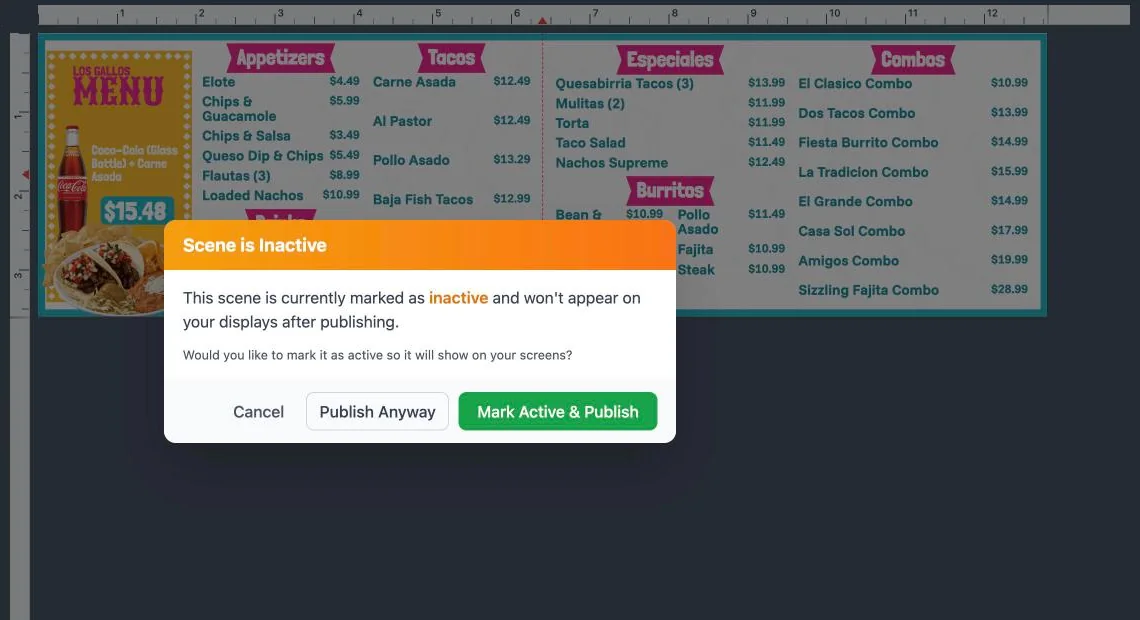Viewport: 1140px width, 620px height.
Task: Click the Fiesta Burrito Combo item
Action: [868, 142]
